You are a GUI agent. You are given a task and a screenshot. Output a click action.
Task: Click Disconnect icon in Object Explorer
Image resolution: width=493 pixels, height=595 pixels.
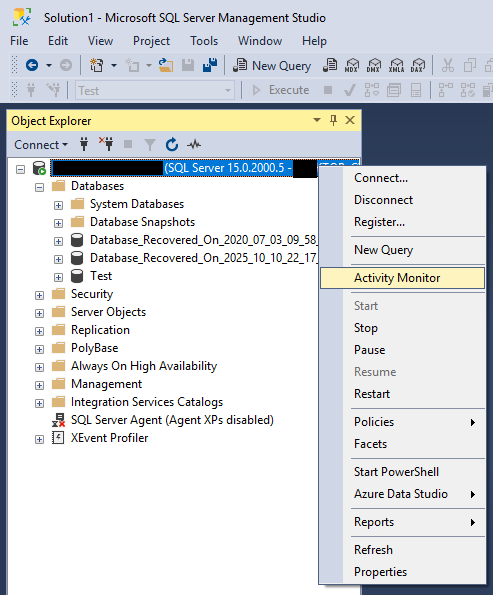106,144
